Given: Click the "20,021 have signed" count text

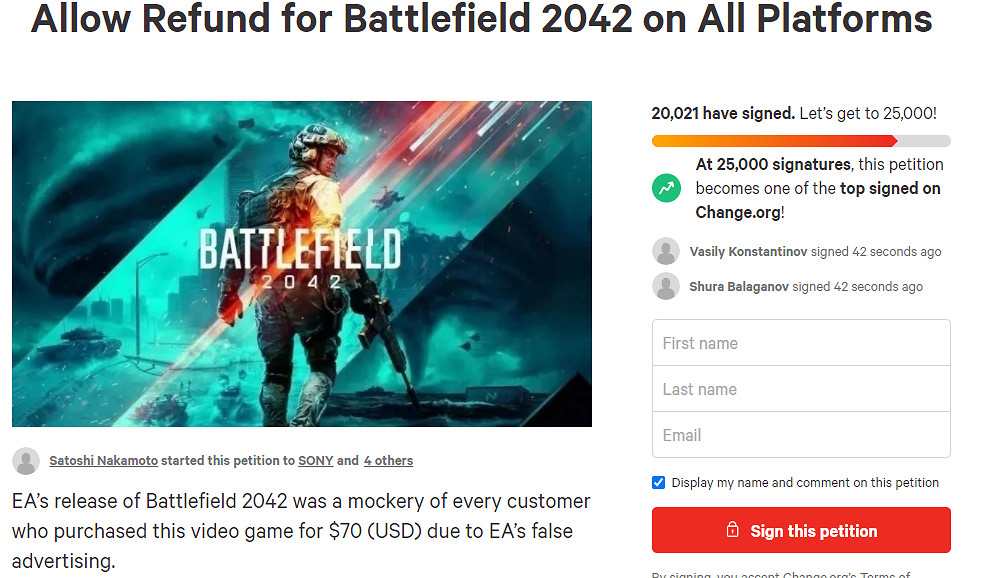Looking at the screenshot, I should click(723, 114).
